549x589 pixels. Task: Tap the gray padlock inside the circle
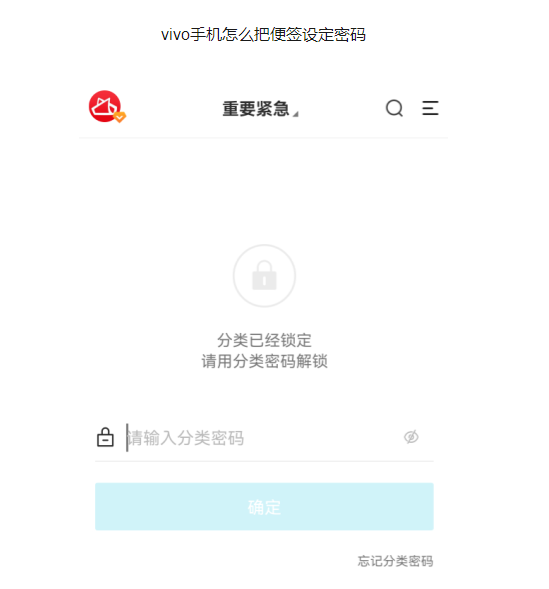pos(264,275)
